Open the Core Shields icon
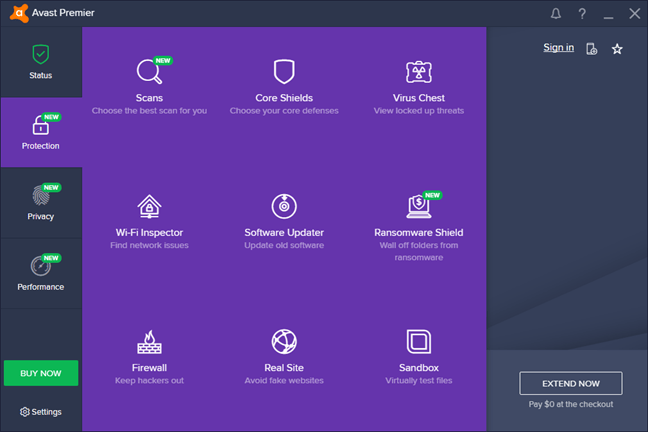Image resolution: width=648 pixels, height=432 pixels. click(x=284, y=72)
